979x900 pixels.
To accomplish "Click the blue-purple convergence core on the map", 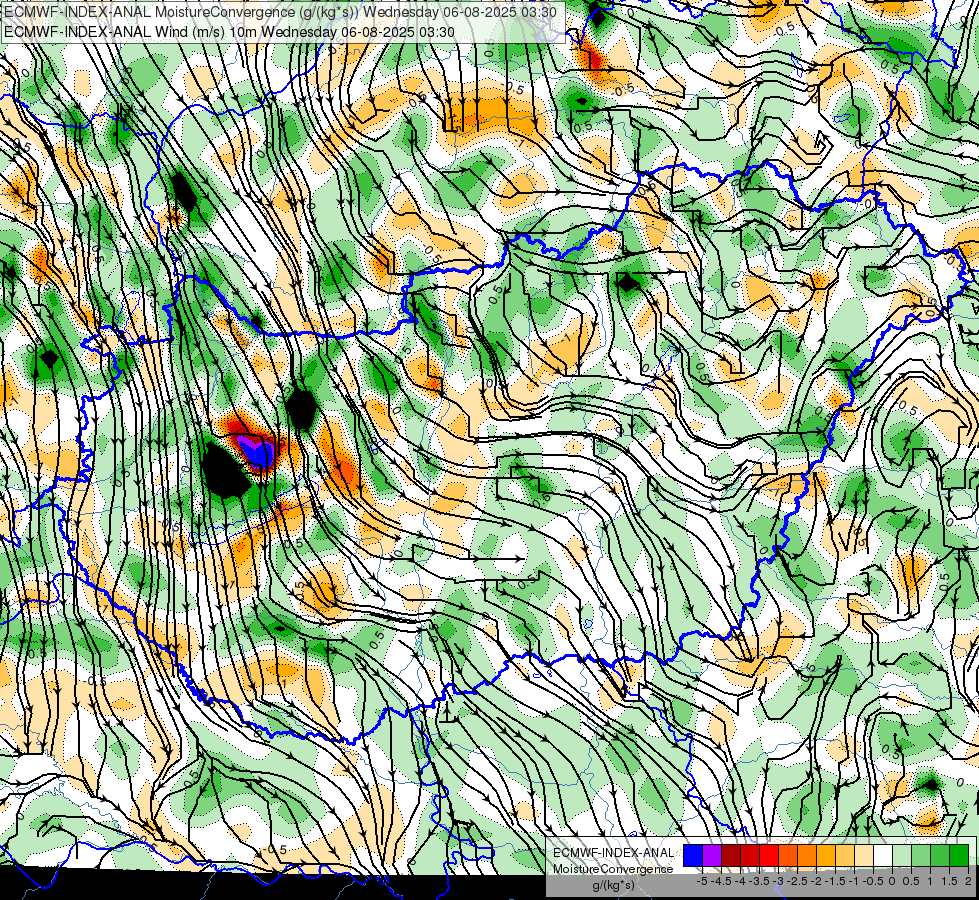I will click(x=256, y=451).
